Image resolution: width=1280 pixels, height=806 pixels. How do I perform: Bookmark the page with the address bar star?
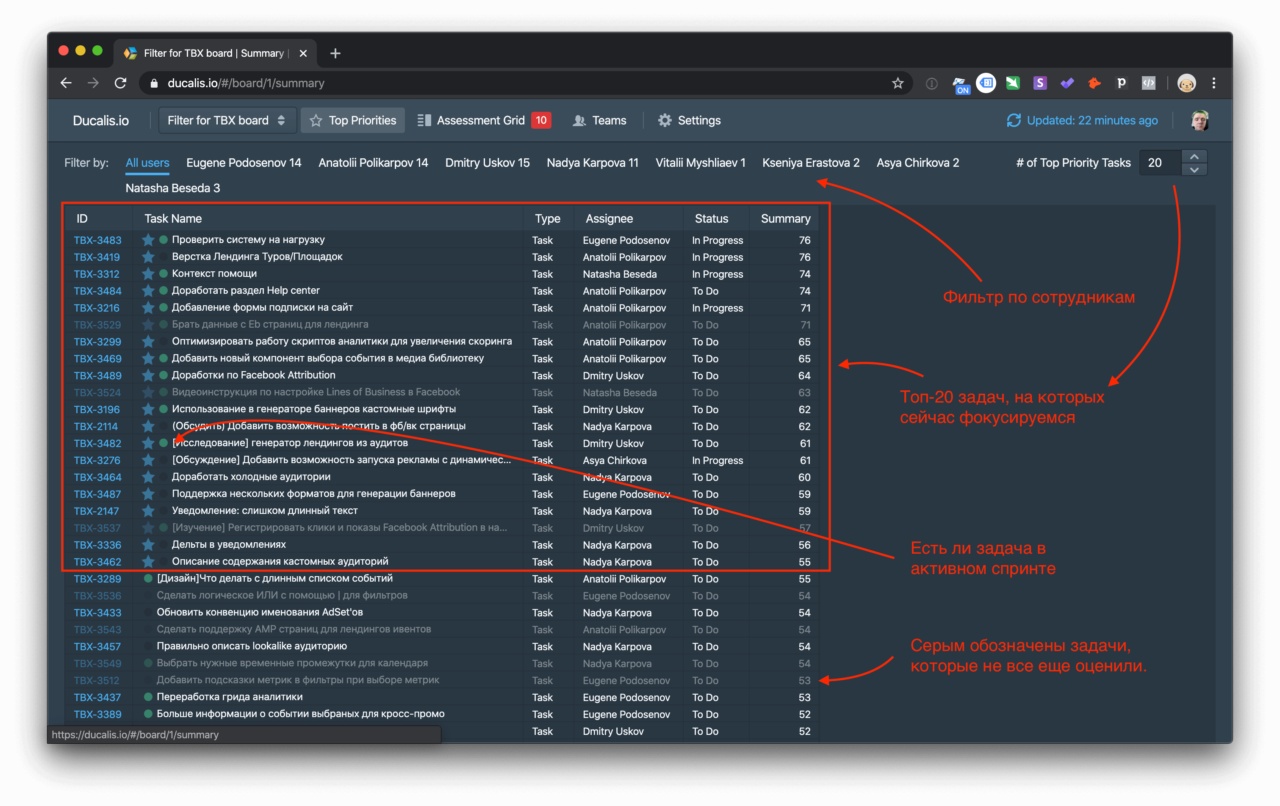pos(898,83)
